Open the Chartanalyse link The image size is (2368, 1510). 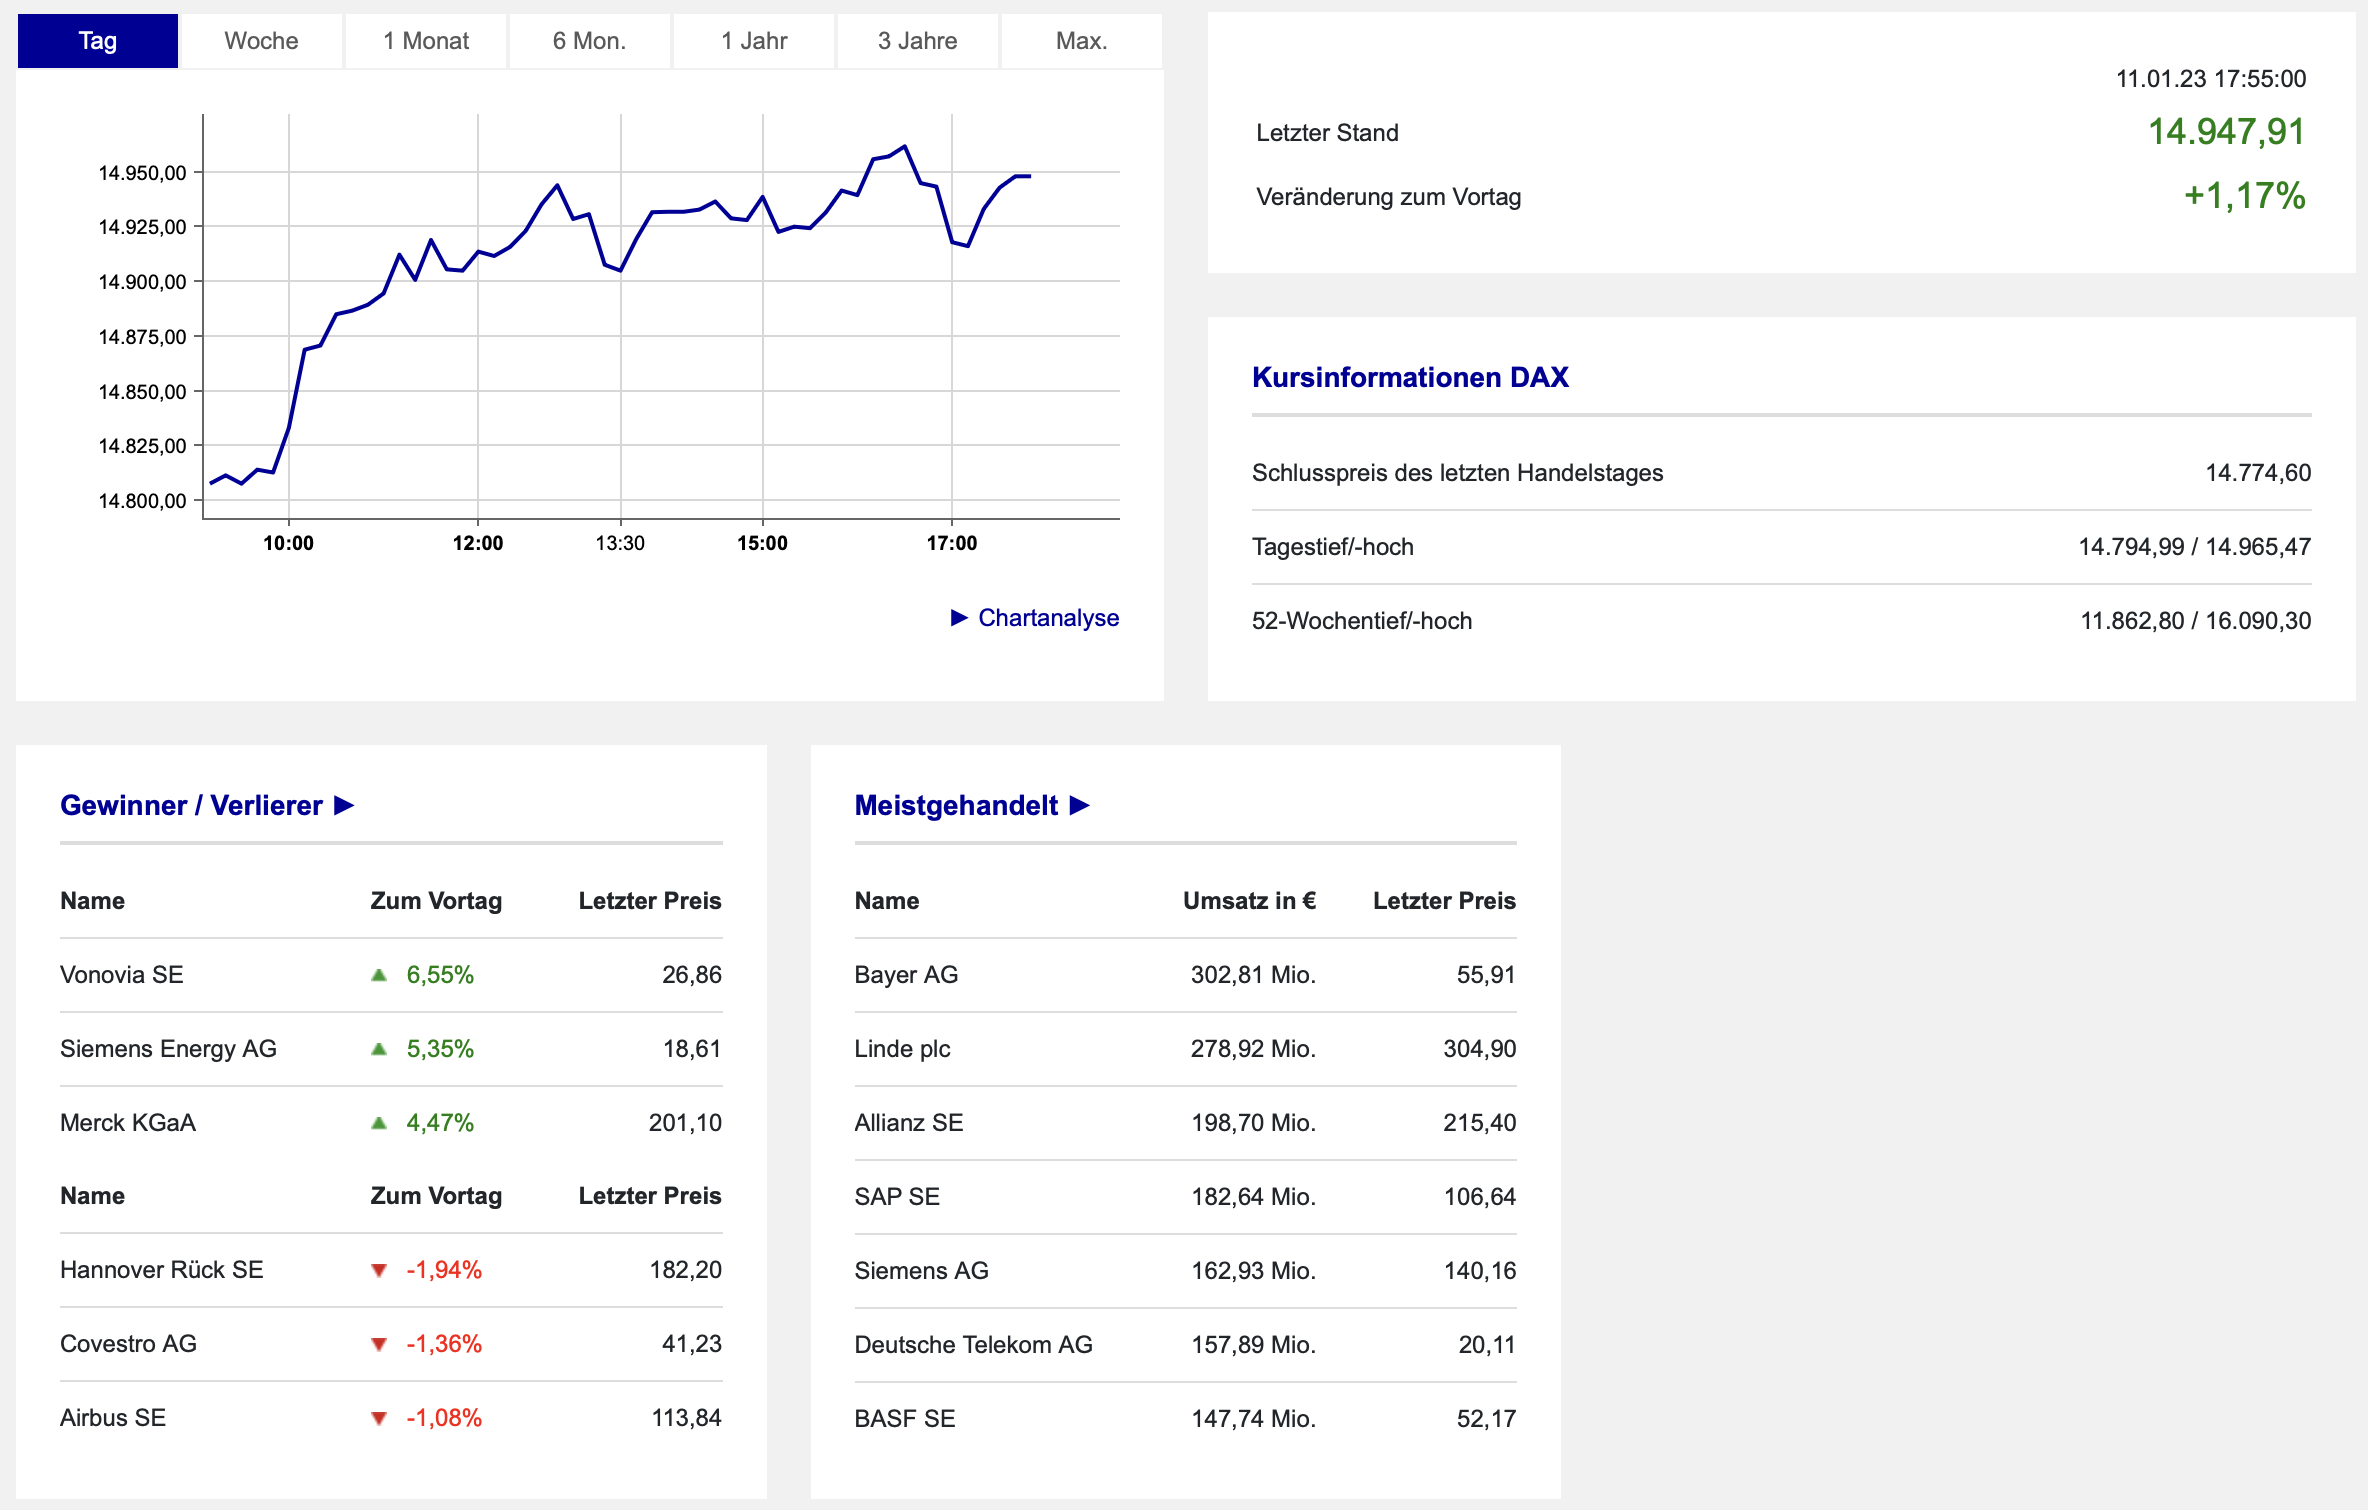point(1048,618)
